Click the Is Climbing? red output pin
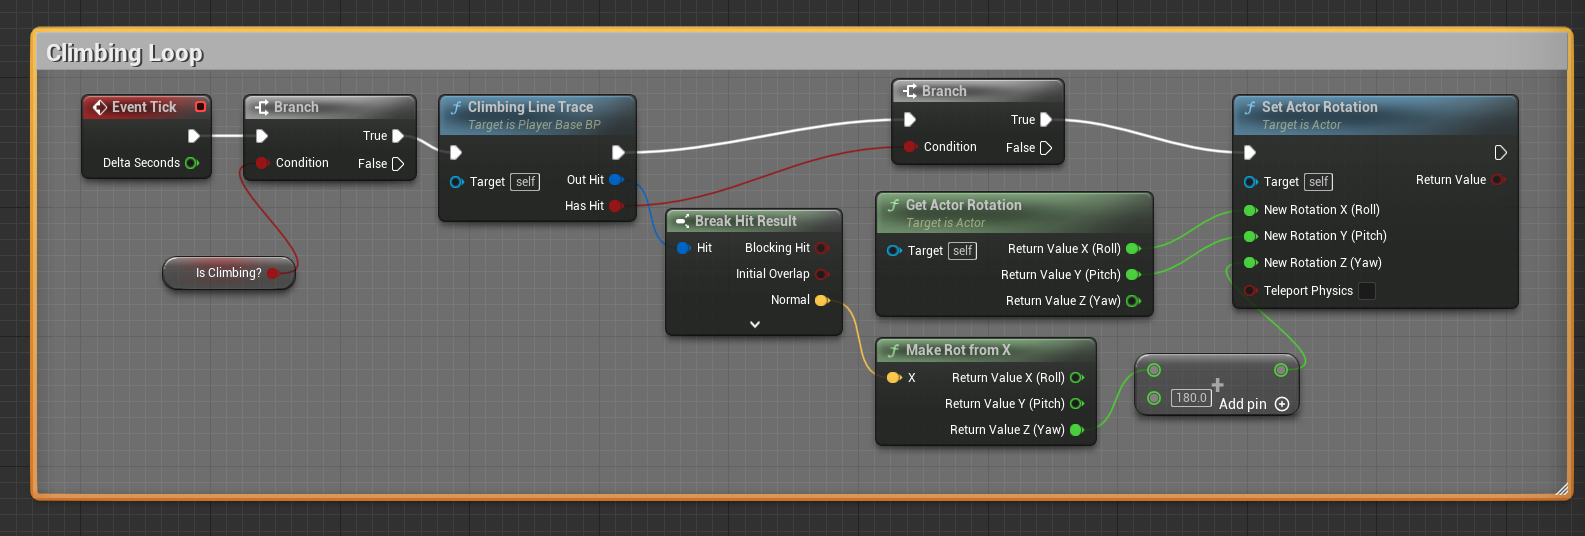 click(274, 273)
